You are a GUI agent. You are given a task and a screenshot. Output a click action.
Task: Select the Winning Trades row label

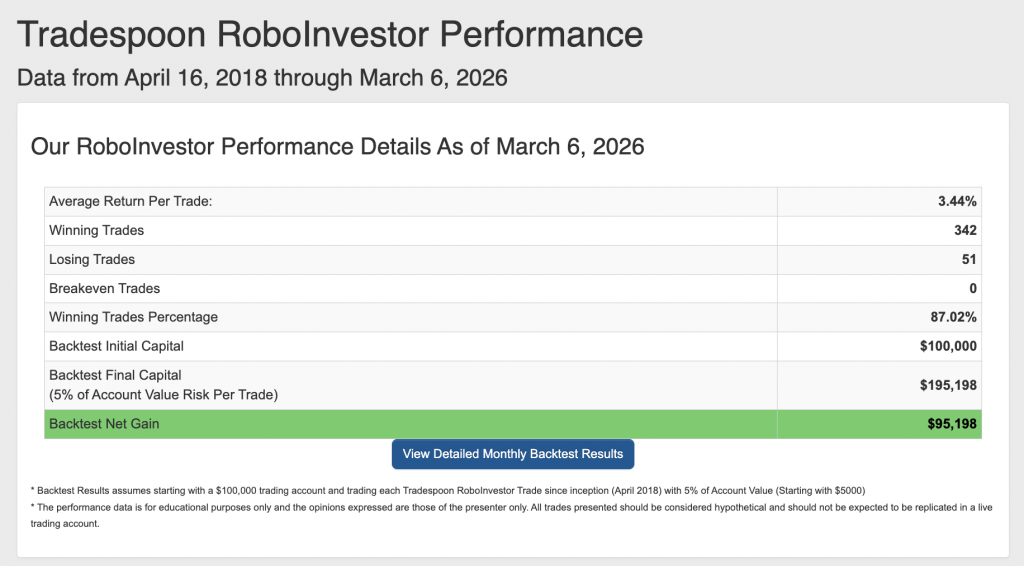click(97, 231)
